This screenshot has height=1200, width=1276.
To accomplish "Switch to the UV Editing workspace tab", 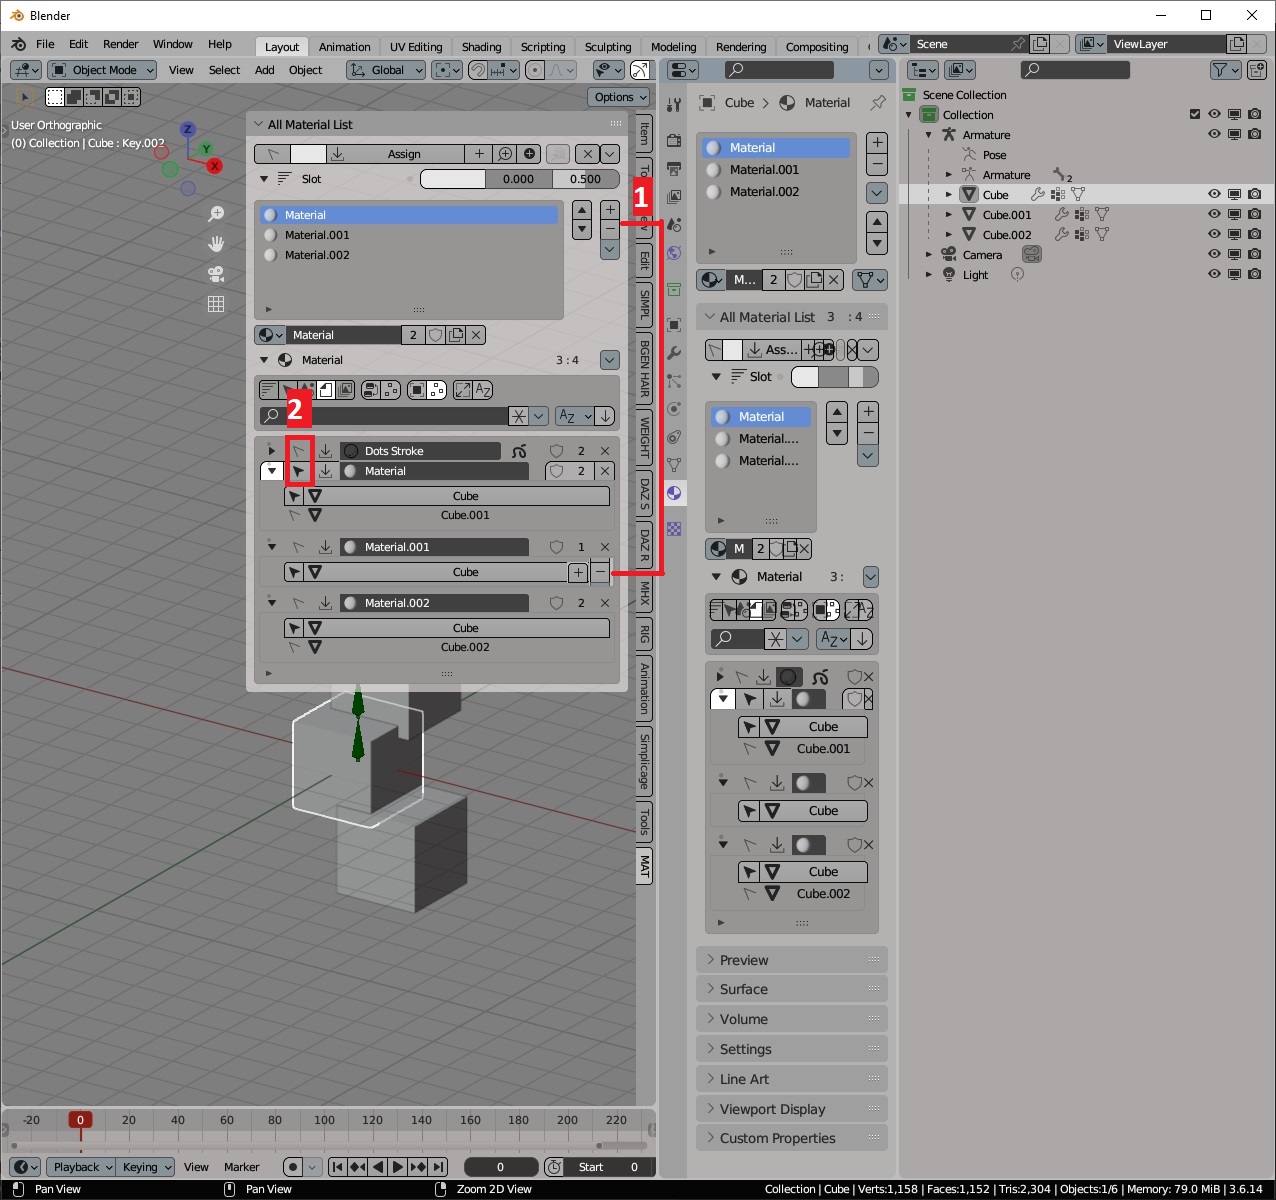I will pos(416,47).
